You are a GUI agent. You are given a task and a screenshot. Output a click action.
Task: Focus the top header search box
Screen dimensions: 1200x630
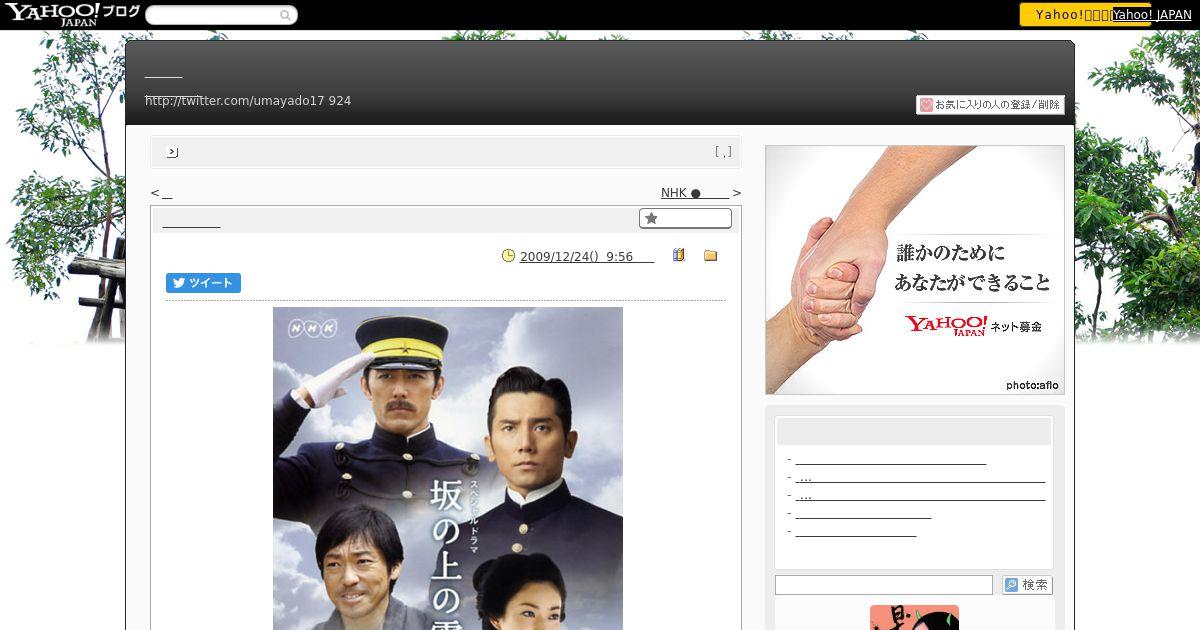point(212,15)
